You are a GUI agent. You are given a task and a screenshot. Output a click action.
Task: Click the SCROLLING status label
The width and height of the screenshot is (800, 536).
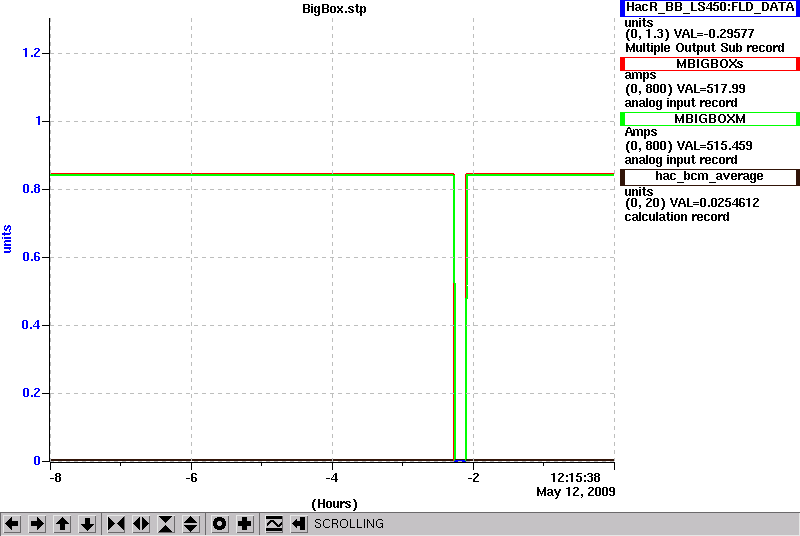point(348,524)
